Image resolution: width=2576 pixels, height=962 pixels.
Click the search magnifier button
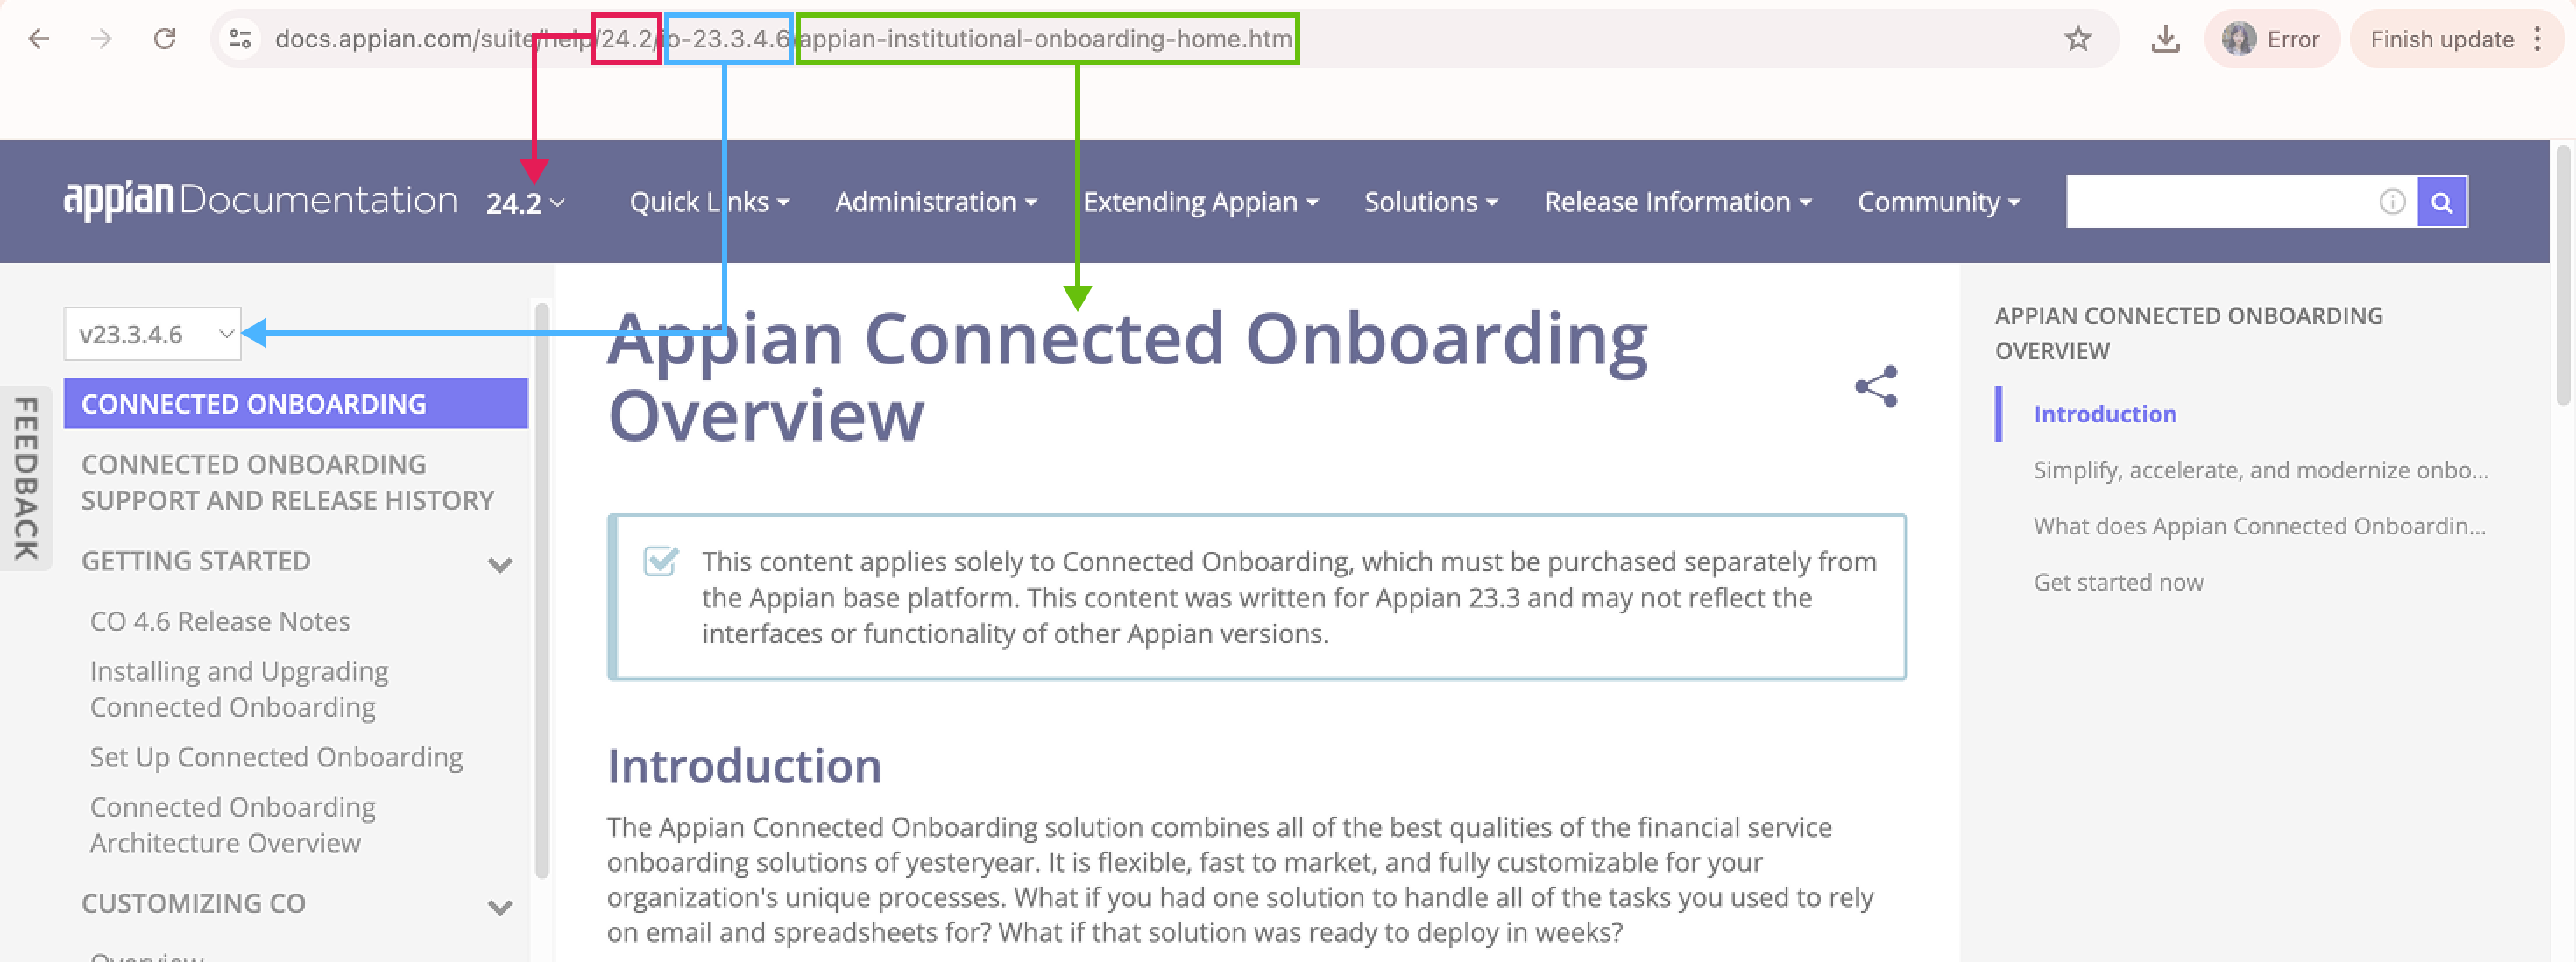tap(2441, 202)
